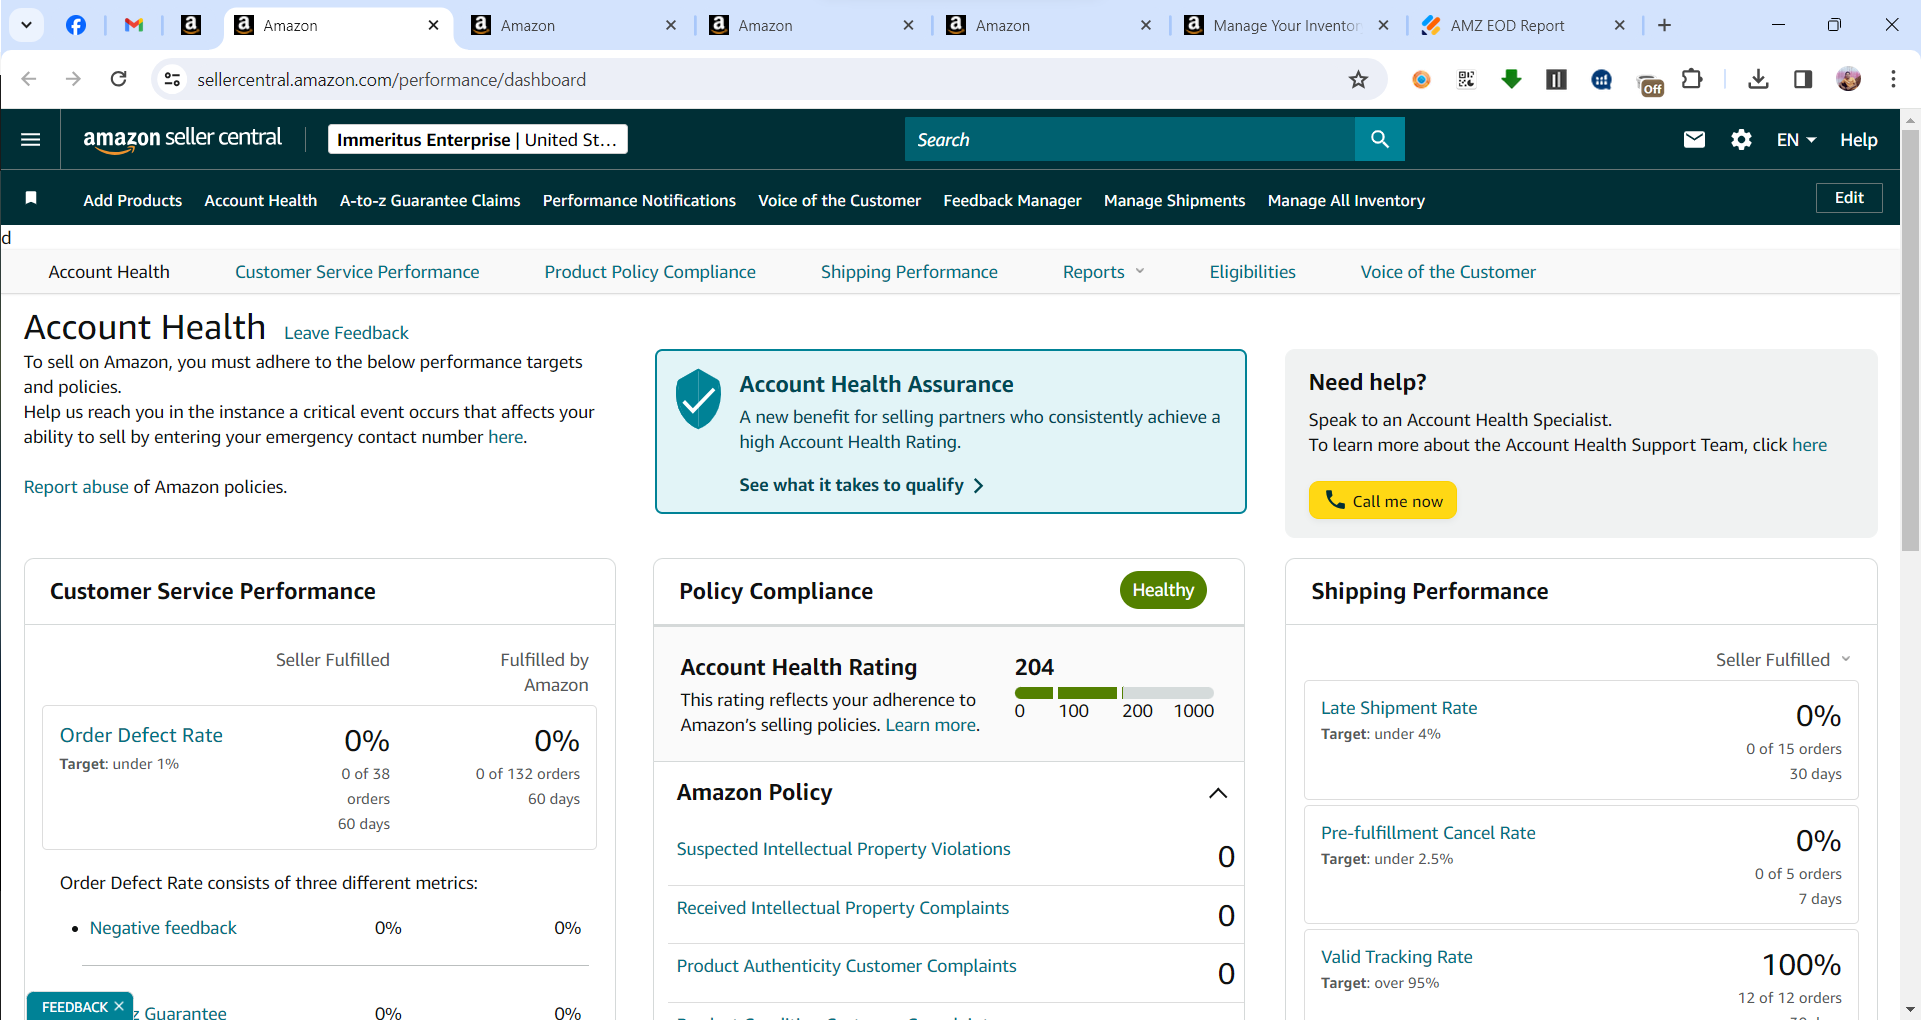Image resolution: width=1921 pixels, height=1020 pixels.
Task: Toggle the browser side panel icon
Action: (x=1803, y=79)
